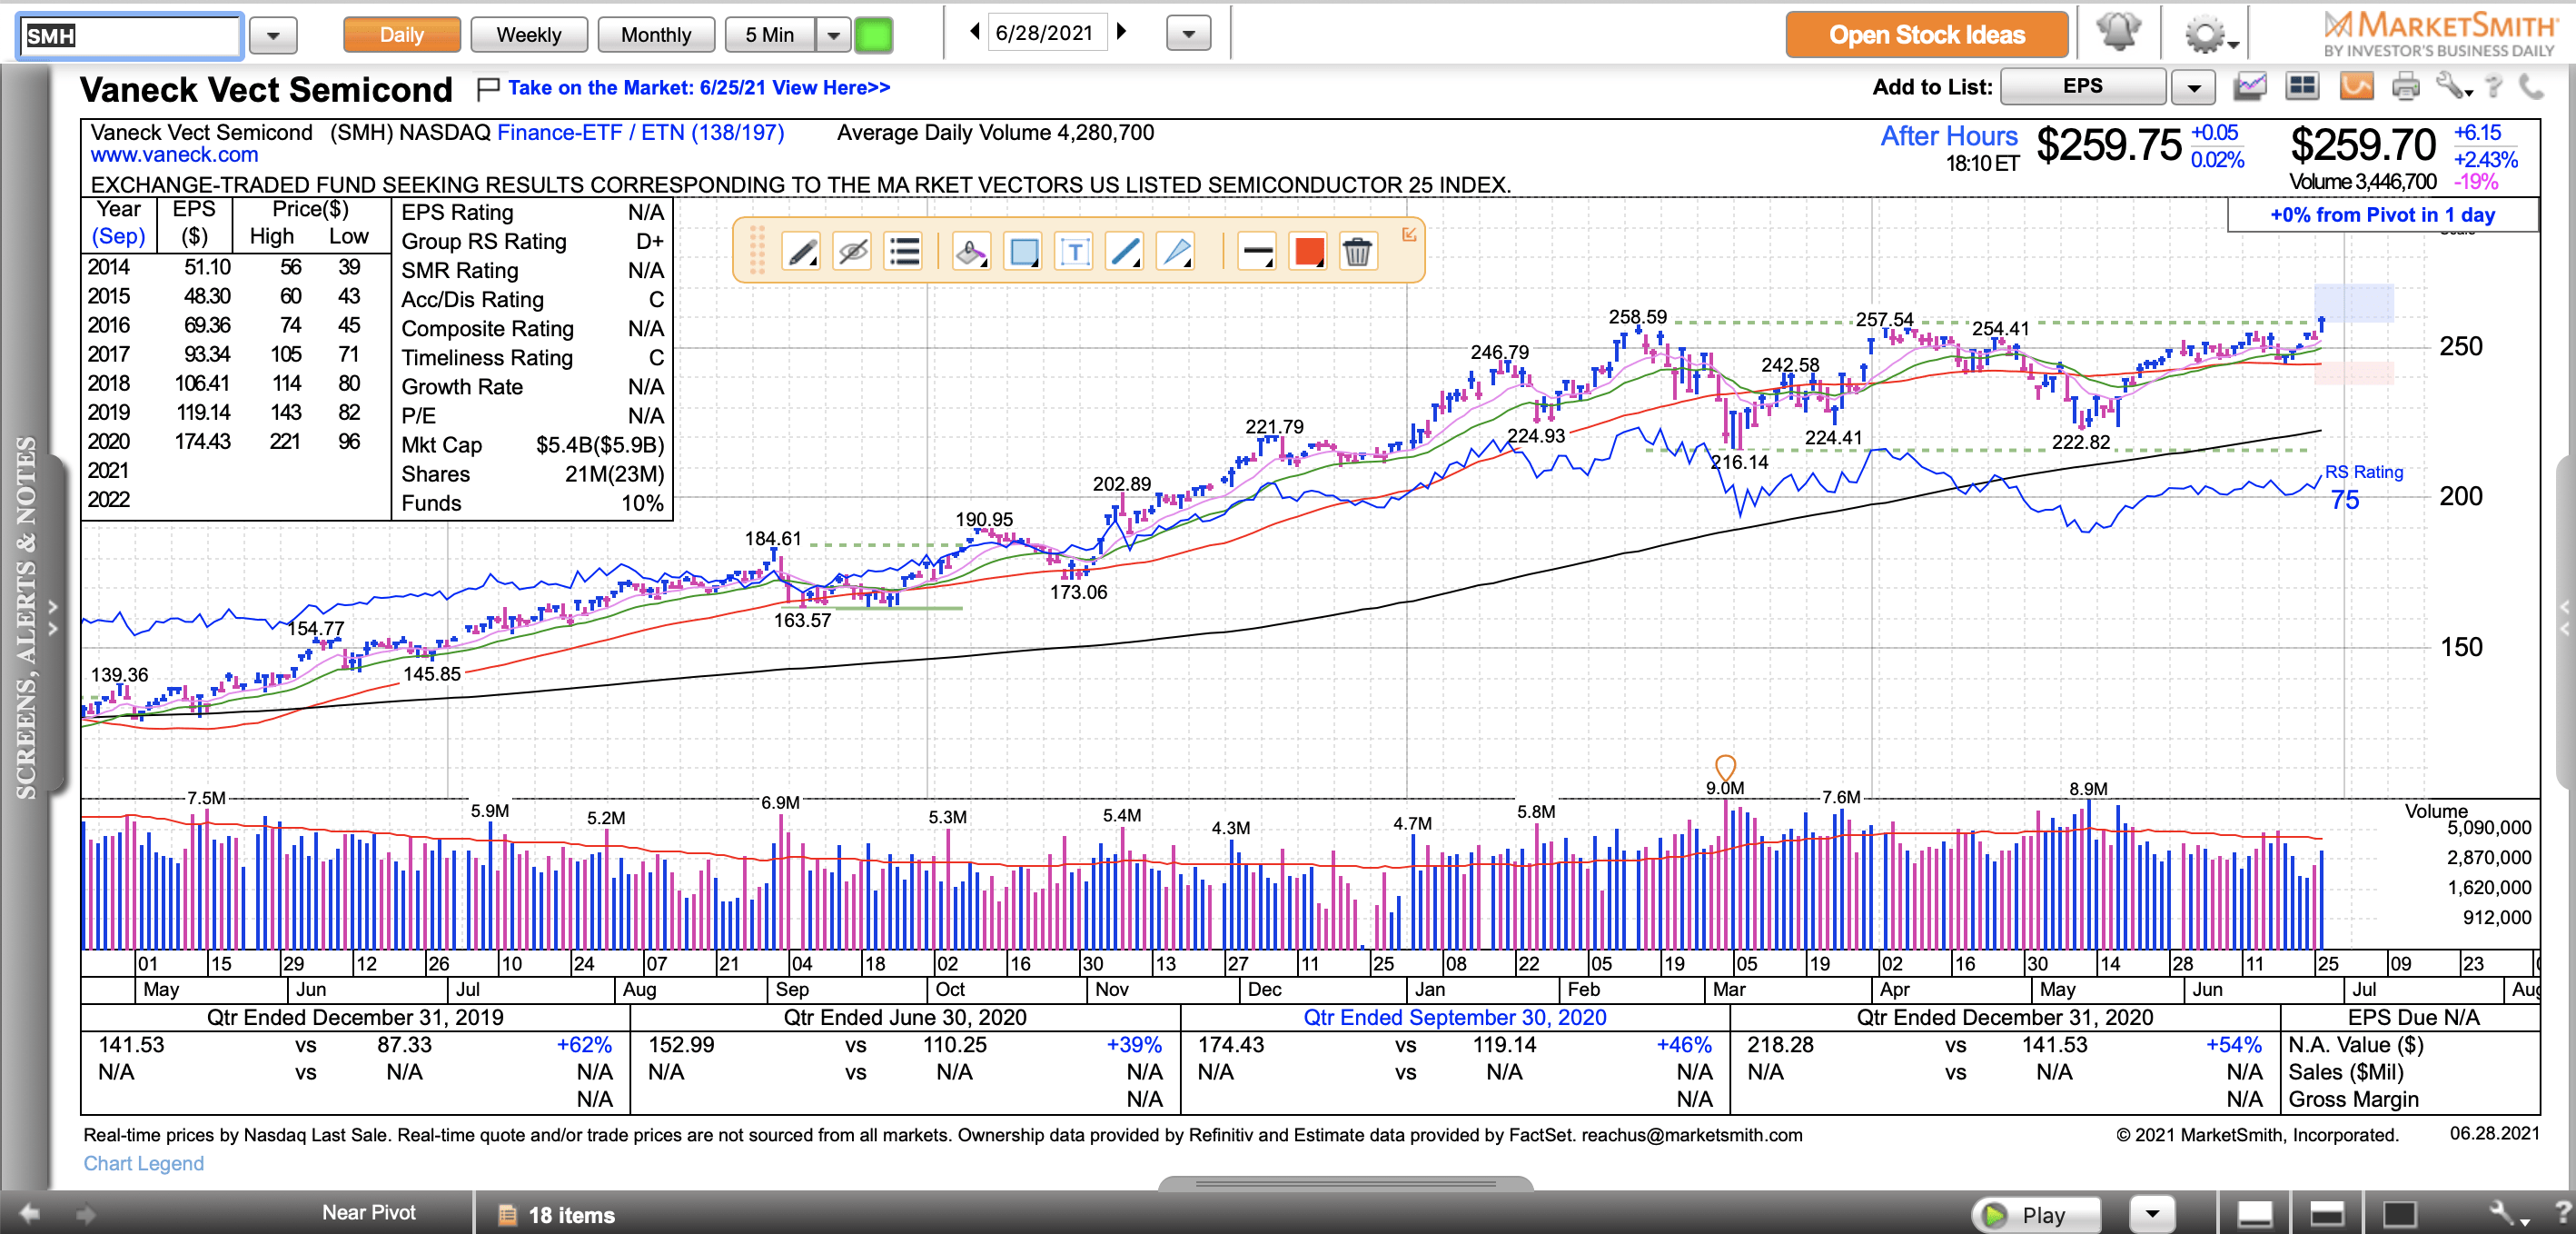Screen dimensions: 2576x1234
Task: Open the www.vaneck.com link
Action: click(174, 155)
